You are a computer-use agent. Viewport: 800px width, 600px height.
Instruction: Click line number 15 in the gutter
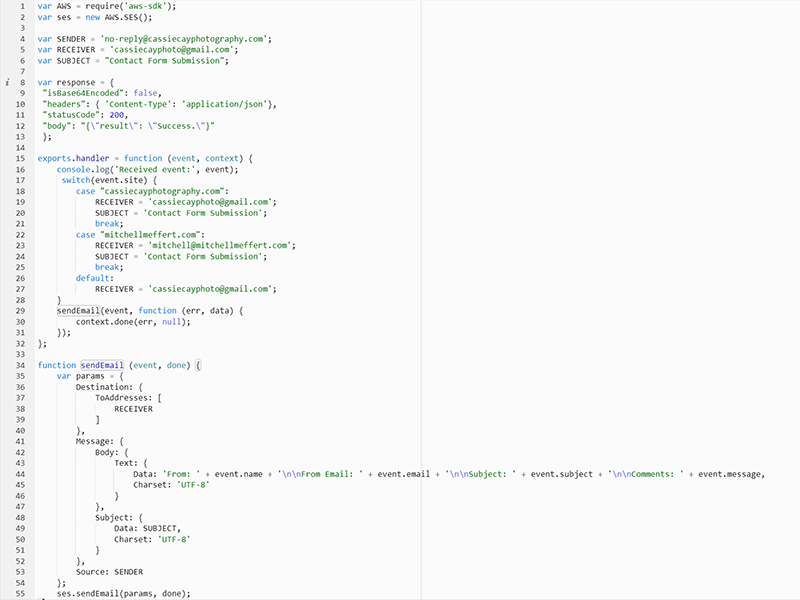point(20,158)
